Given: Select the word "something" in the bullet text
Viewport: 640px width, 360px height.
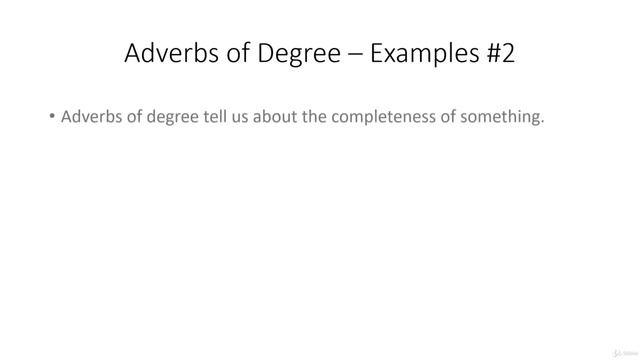Looking at the screenshot, I should point(500,117).
